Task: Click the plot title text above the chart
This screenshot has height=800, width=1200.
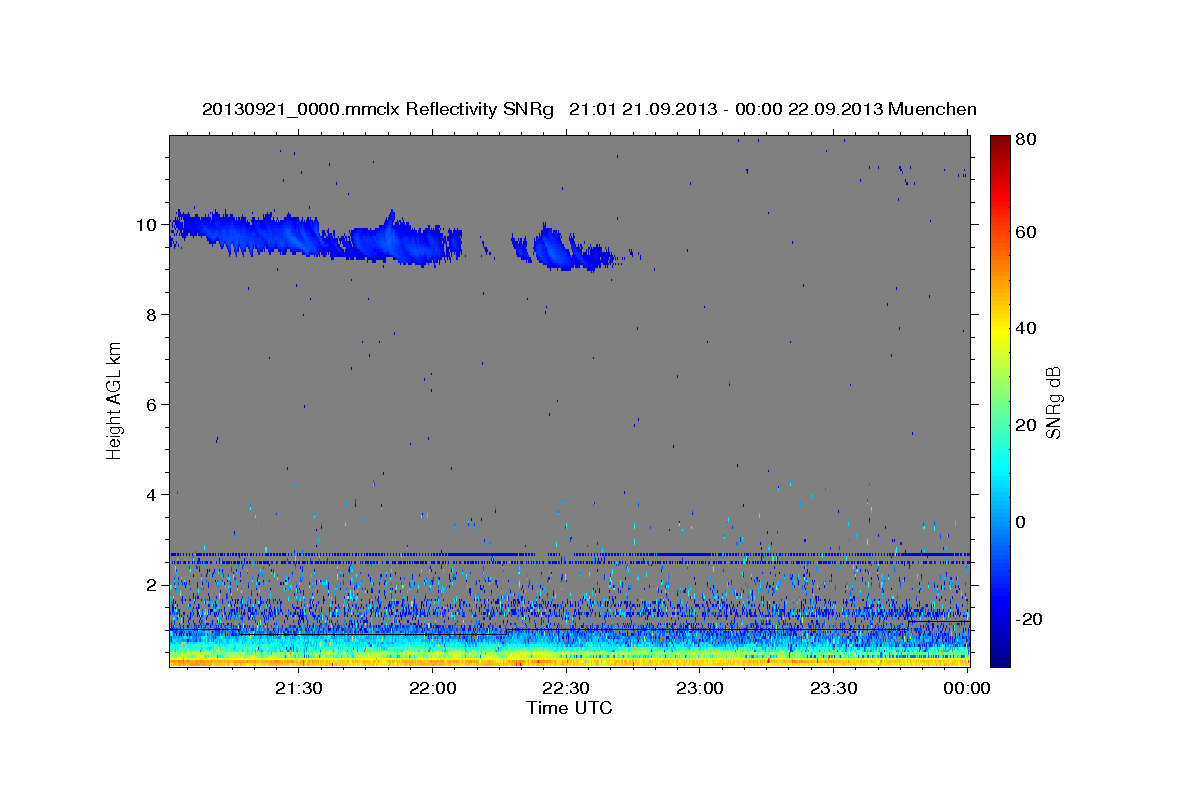Action: [589, 109]
